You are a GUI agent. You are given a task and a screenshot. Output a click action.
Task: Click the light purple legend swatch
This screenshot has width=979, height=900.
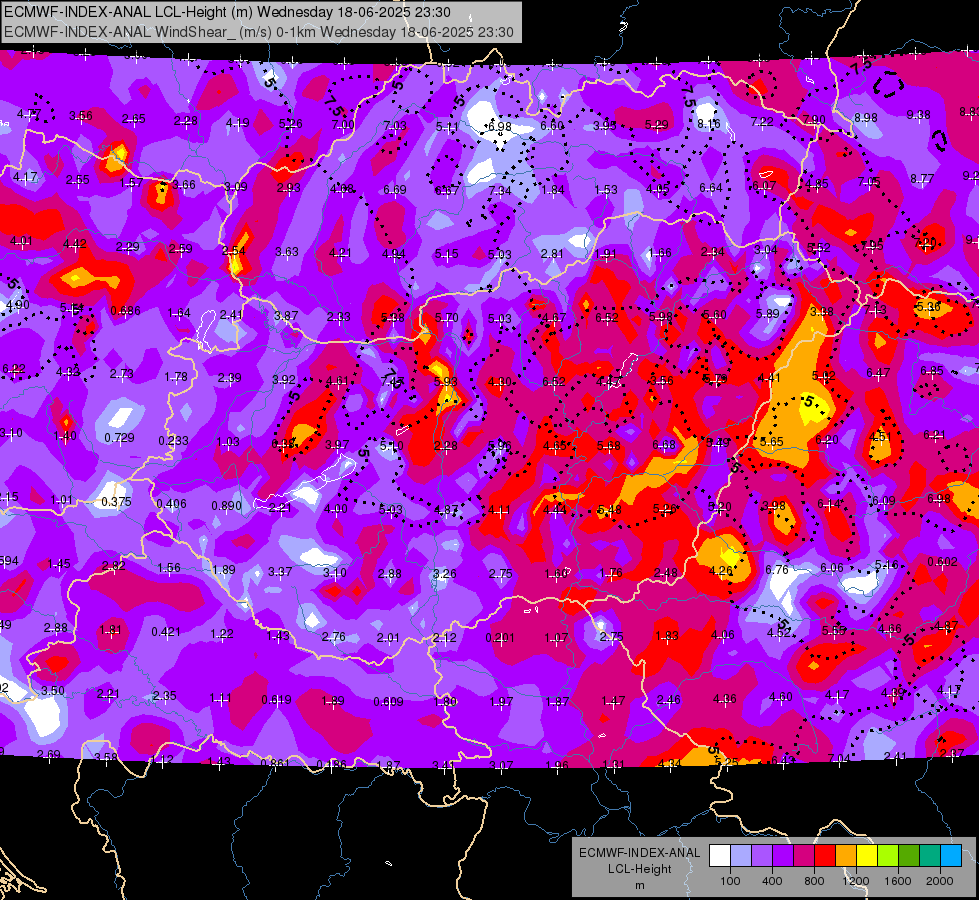coord(762,856)
